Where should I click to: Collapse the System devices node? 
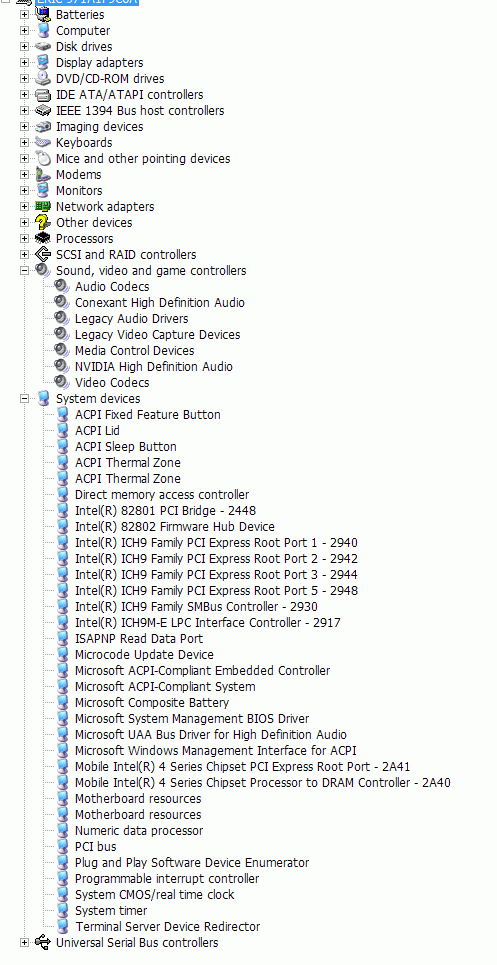(24, 398)
